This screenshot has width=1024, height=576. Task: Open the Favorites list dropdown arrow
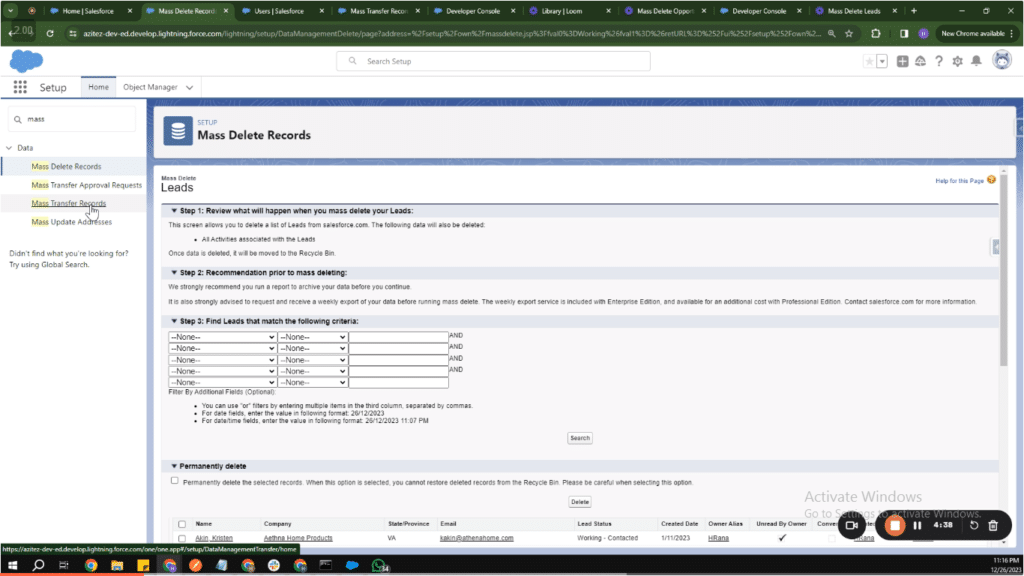click(882, 61)
